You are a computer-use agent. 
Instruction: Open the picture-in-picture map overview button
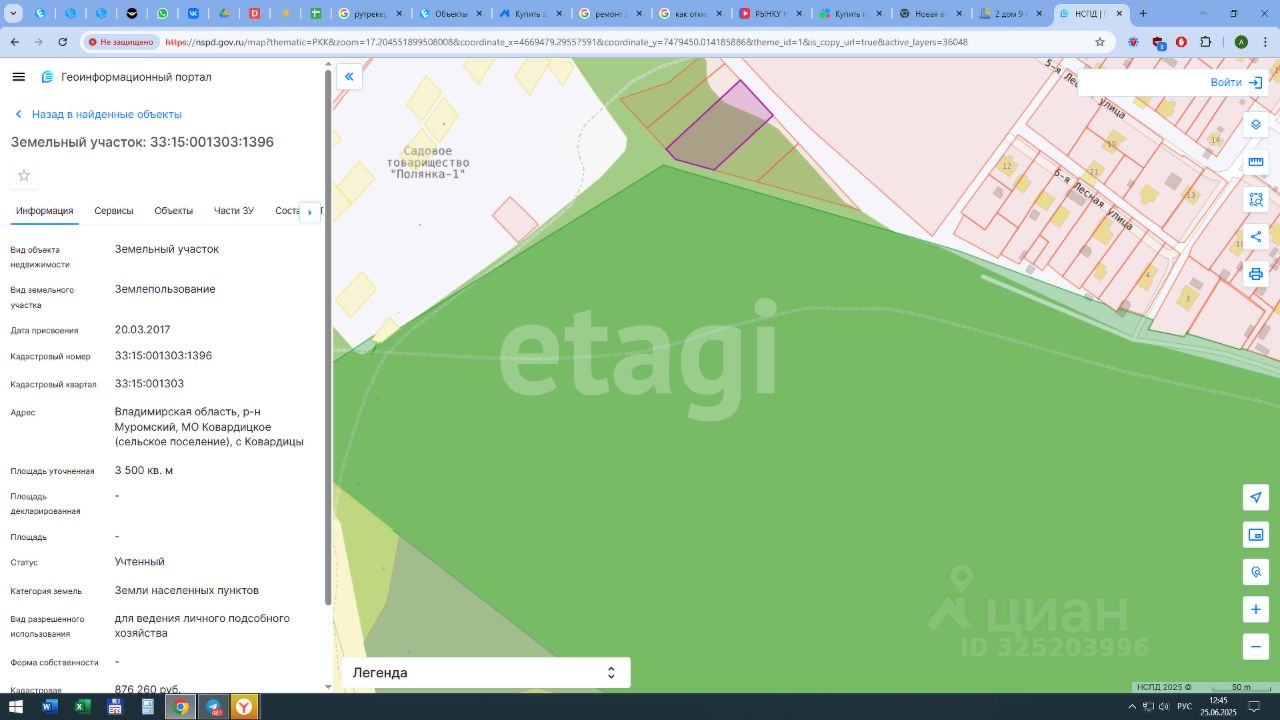pos(1256,535)
